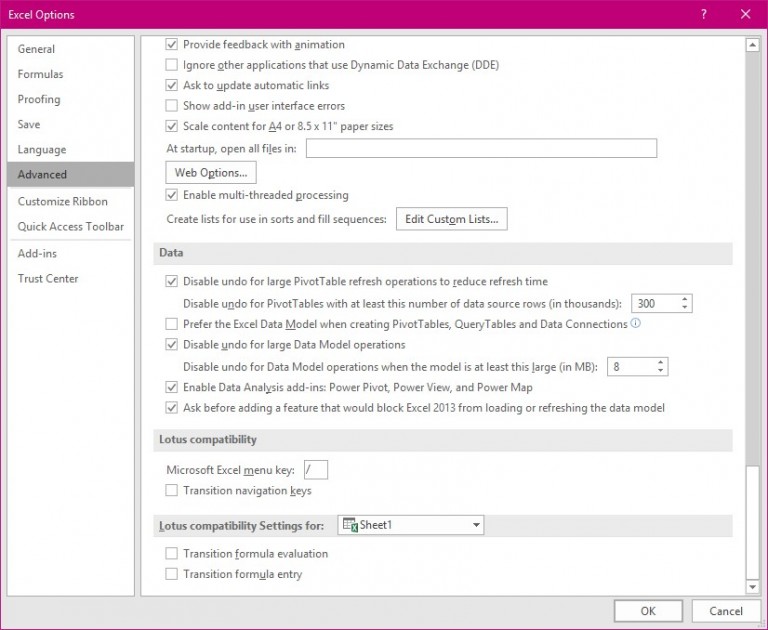Screen dimensions: 768x630
Task: Open the Customize Ribbon category
Action: [x=71, y=201]
